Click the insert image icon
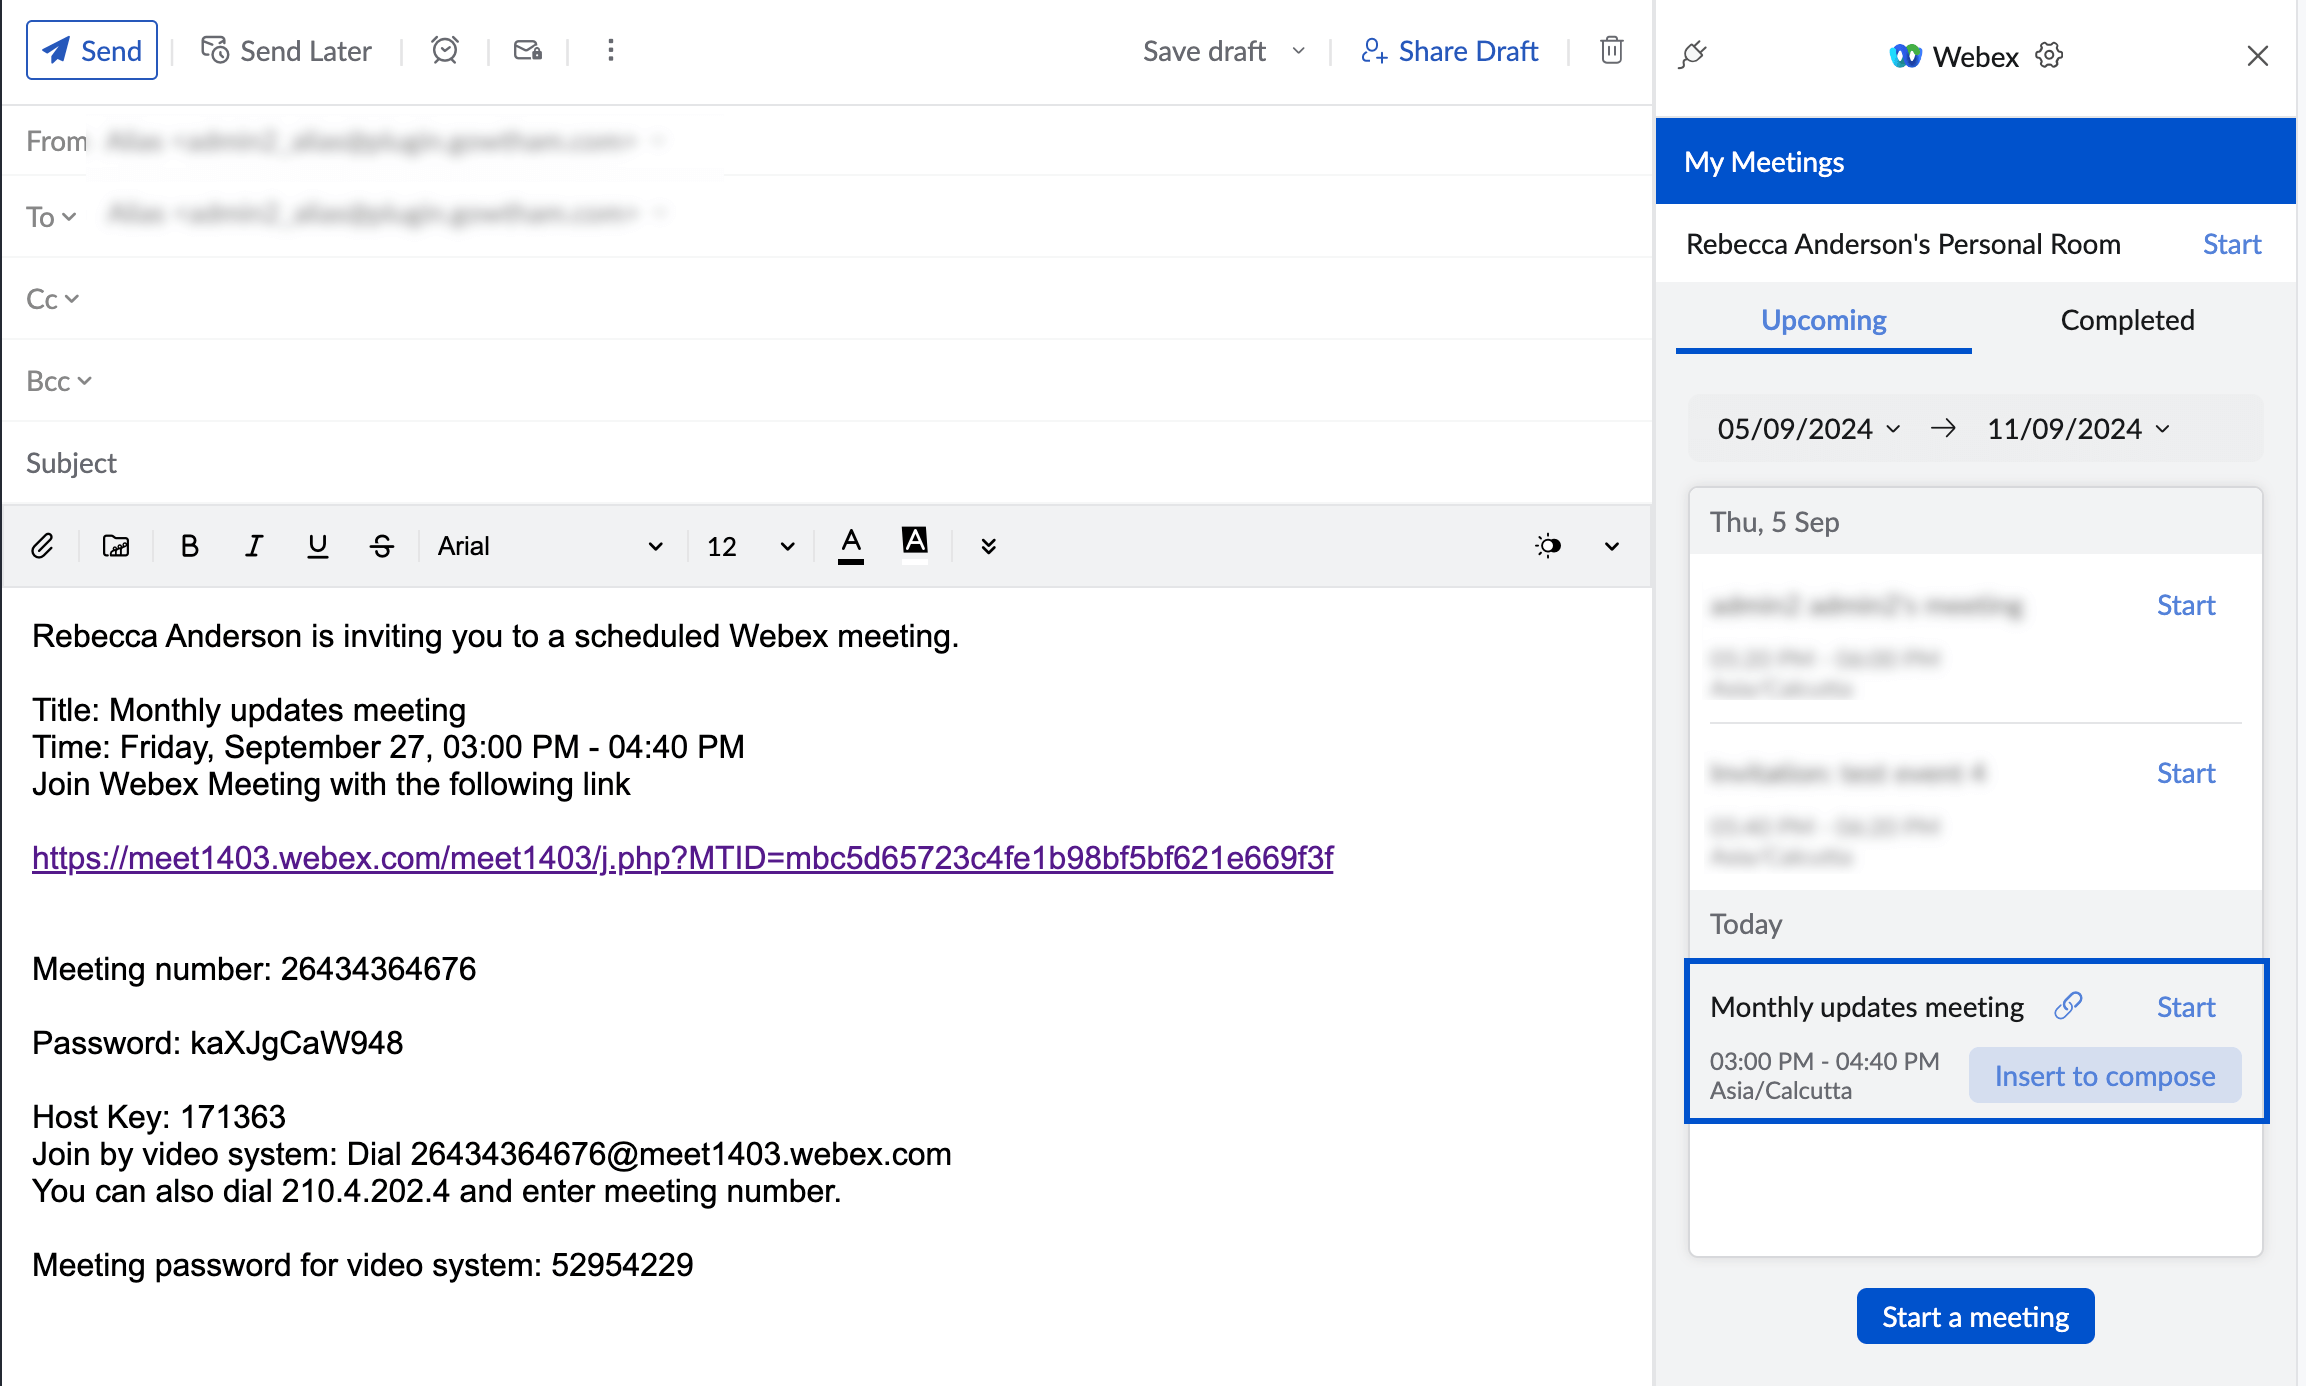The width and height of the screenshot is (2306, 1386). tap(116, 546)
